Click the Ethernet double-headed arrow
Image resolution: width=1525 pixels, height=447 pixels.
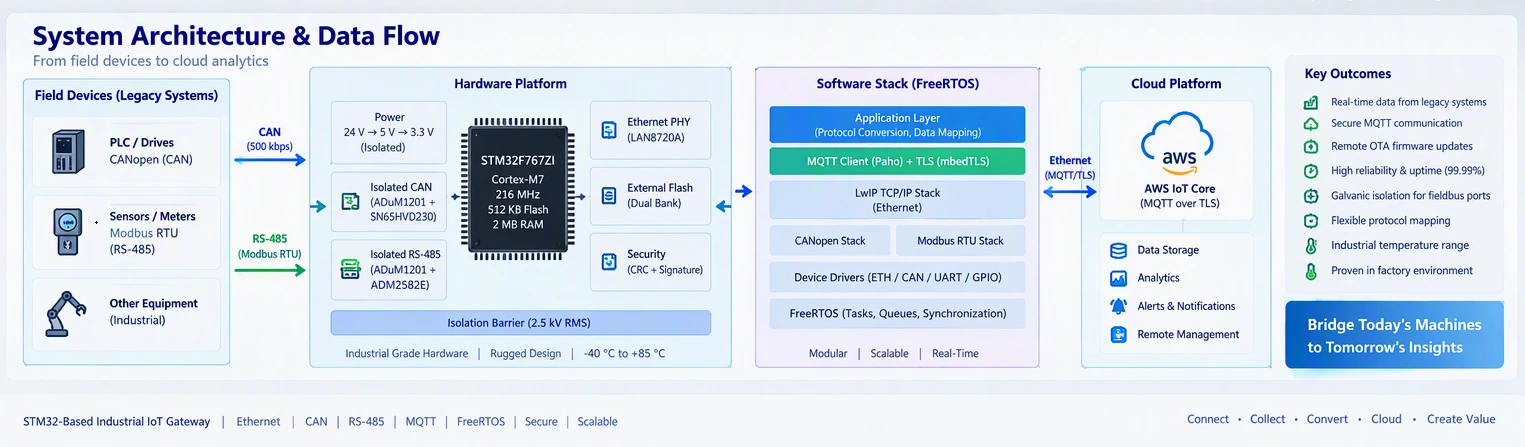[1069, 192]
